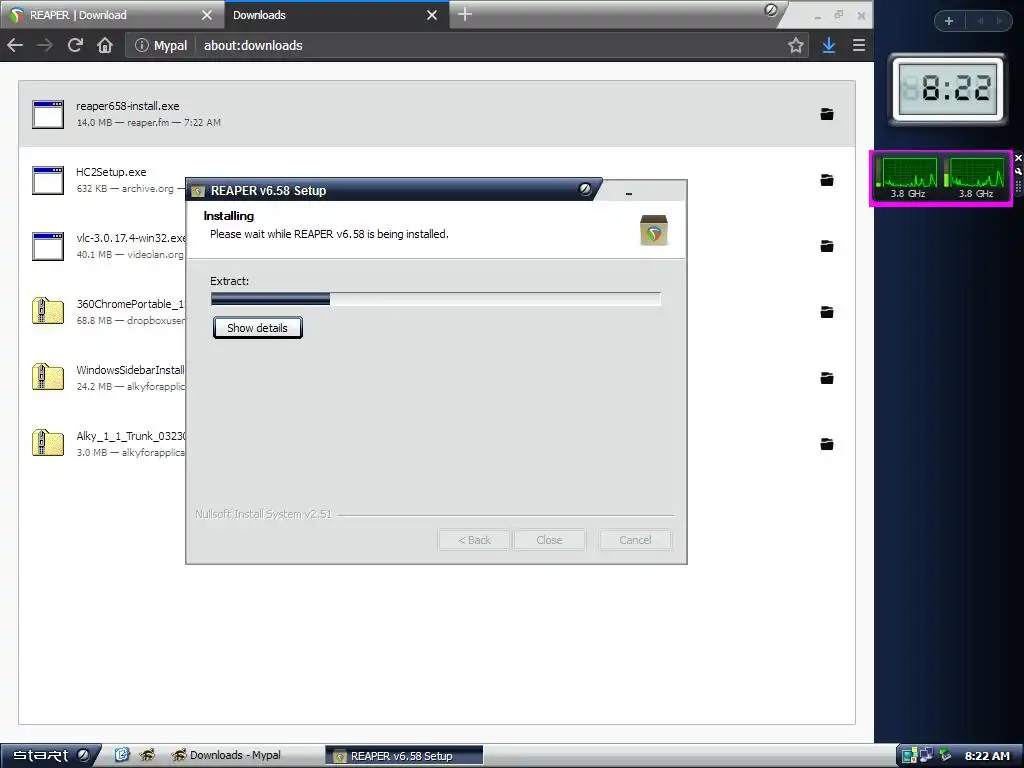Click the reaper658-install.exe file icon
Screen dimensions: 1024x768
(48, 114)
